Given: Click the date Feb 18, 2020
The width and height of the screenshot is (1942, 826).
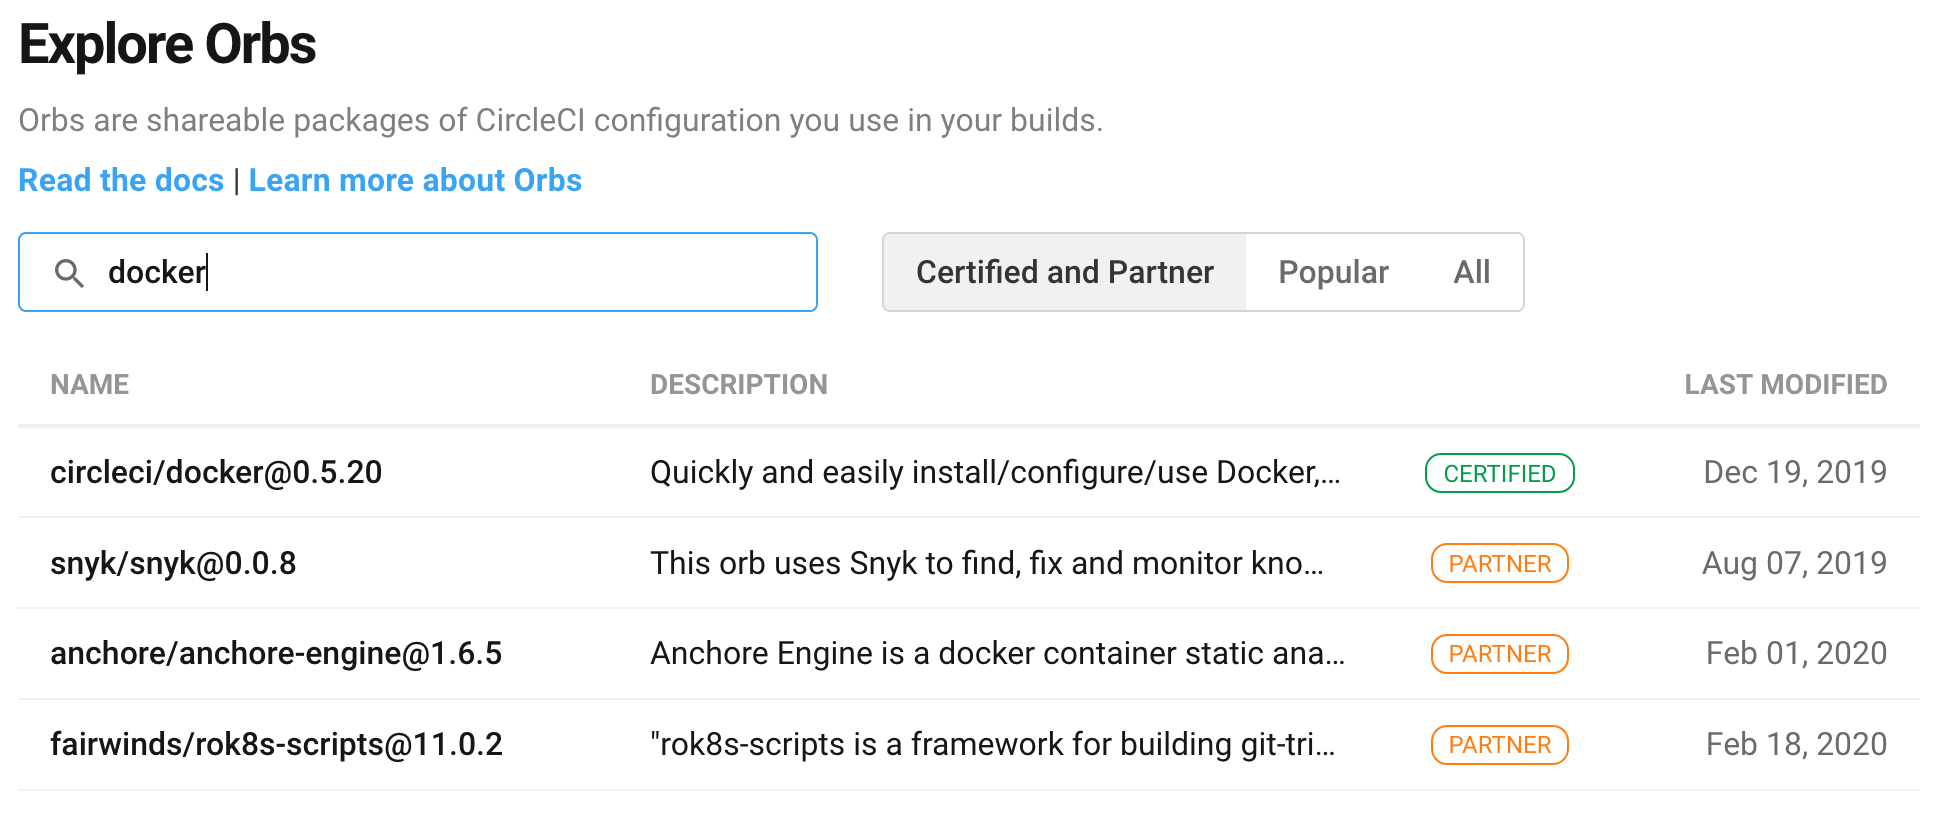Looking at the screenshot, I should [x=1796, y=744].
